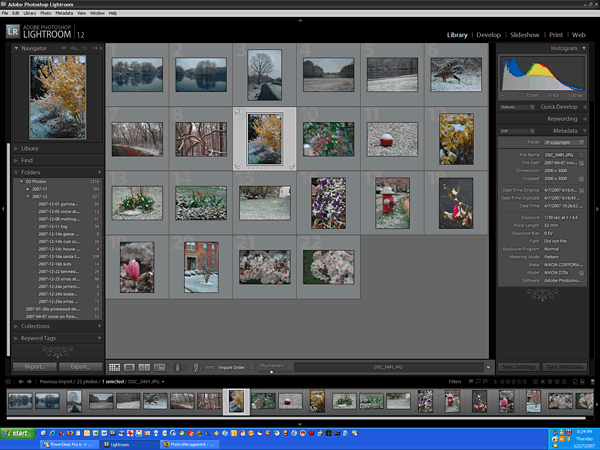
Task: Click the arrow button beside File Path field
Action: pyautogui.click(x=582, y=163)
